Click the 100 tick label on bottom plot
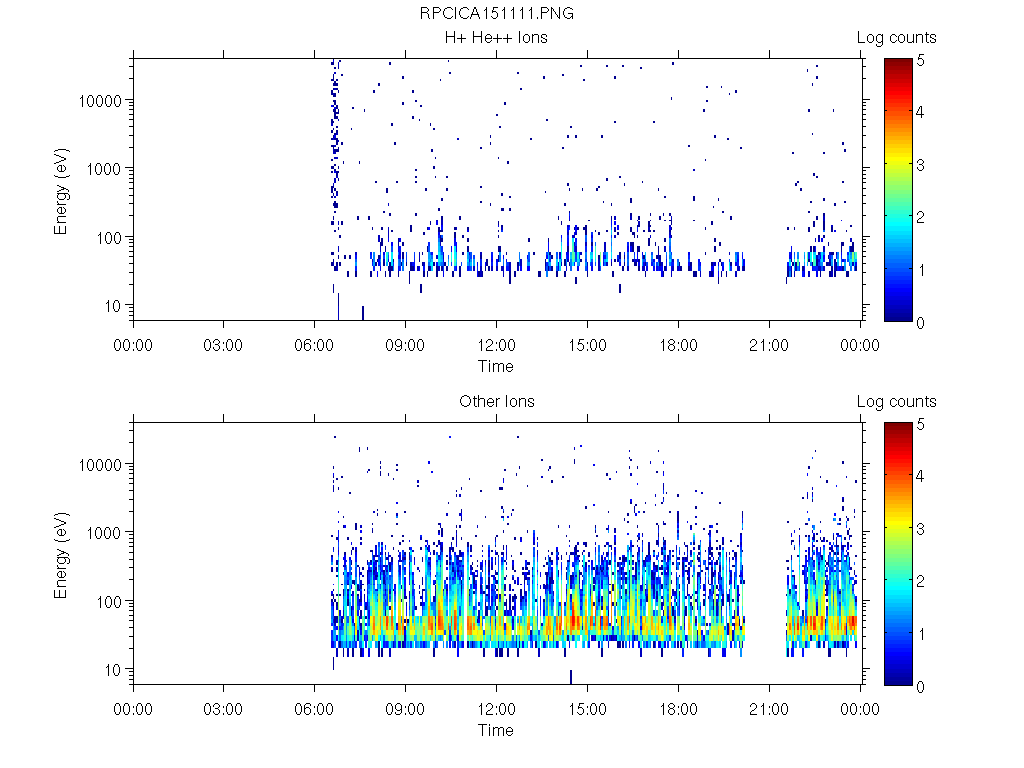Image resolution: width=1024 pixels, height=768 pixels. [x=109, y=601]
